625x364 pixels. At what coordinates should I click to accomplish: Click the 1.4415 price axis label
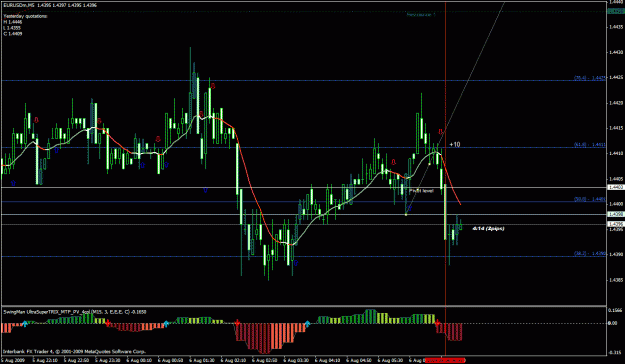(616, 128)
